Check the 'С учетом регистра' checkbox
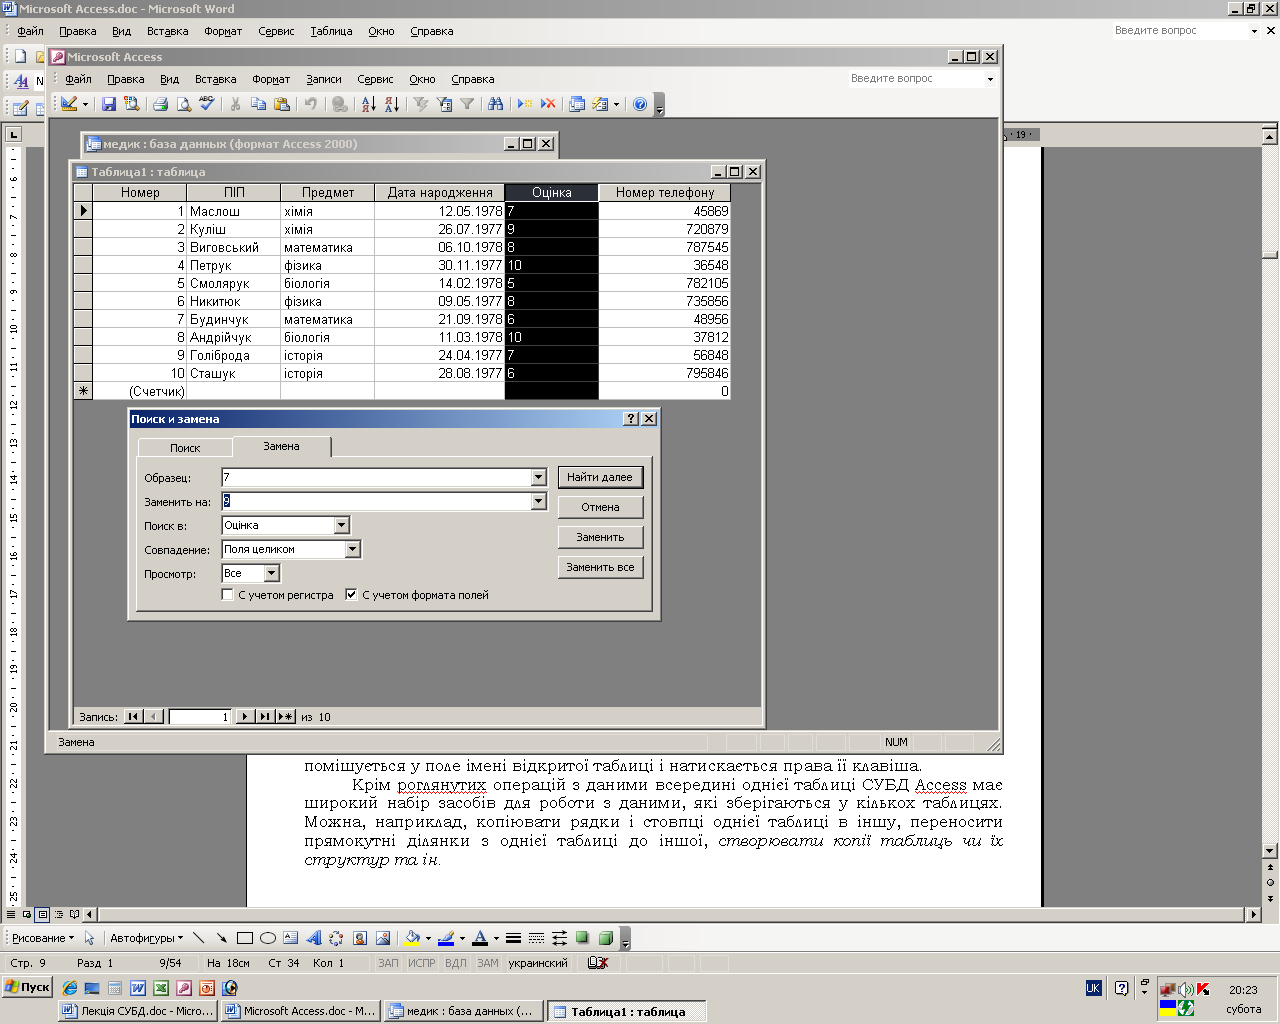 228,595
